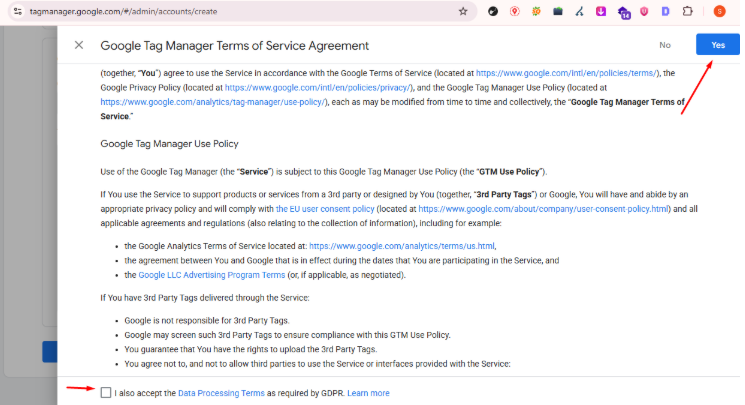Image resolution: width=745 pixels, height=405 pixels.
Task: Open the blue D extension icon
Action: point(666,11)
